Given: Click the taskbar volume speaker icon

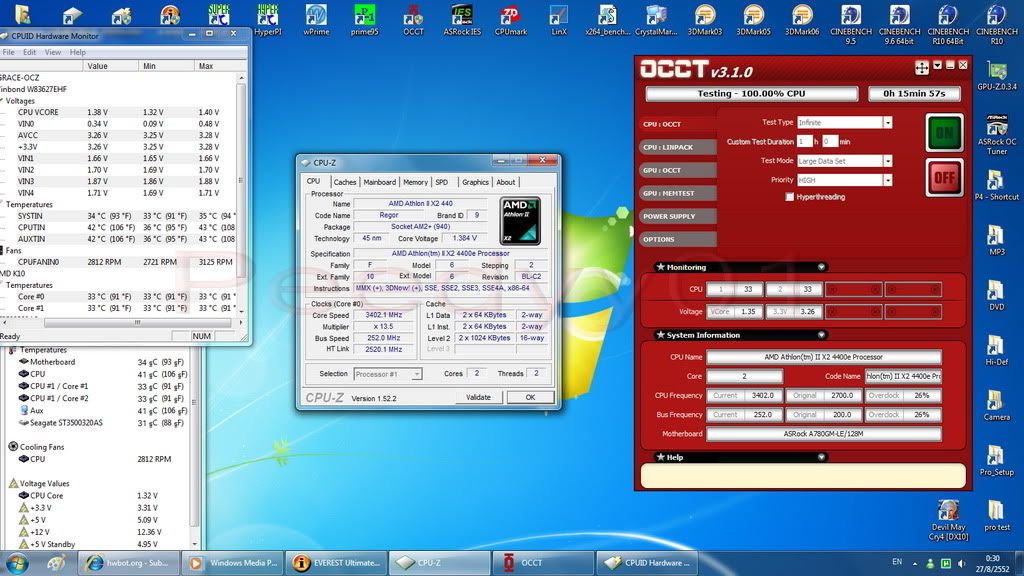Looking at the screenshot, I should [961, 563].
